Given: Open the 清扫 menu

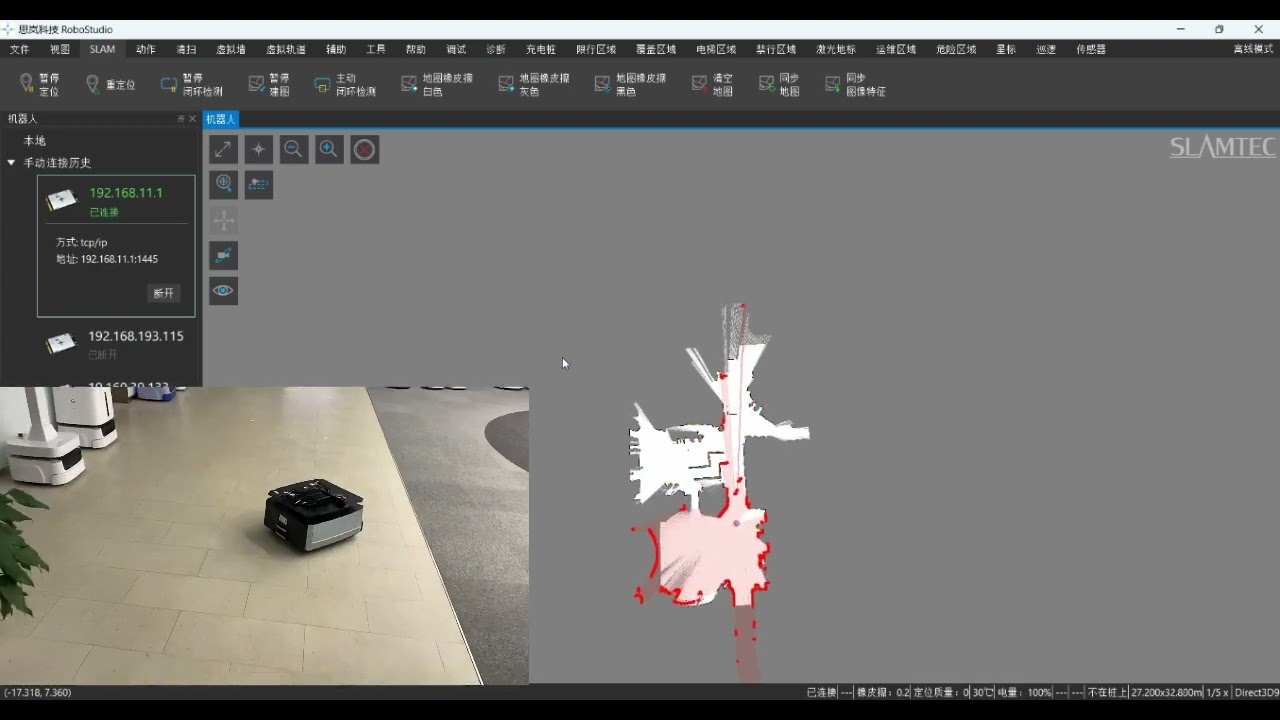Looking at the screenshot, I should 186,49.
